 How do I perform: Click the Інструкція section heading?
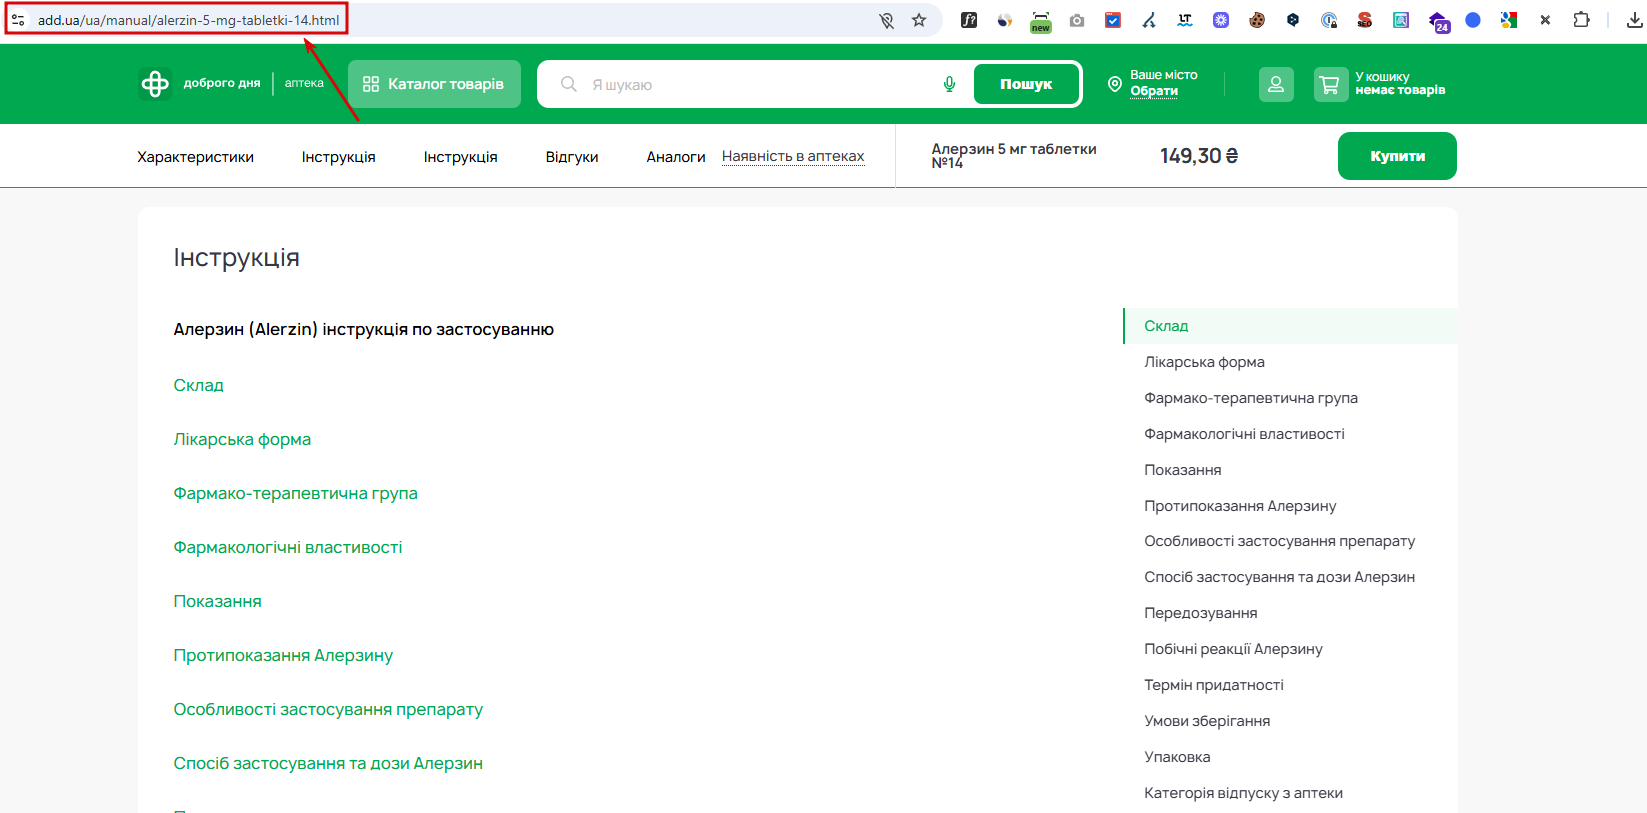(237, 258)
